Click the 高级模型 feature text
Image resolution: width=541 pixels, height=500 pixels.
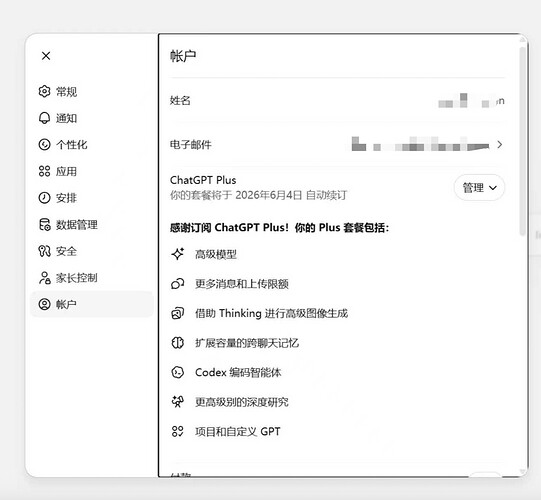[x=216, y=254]
